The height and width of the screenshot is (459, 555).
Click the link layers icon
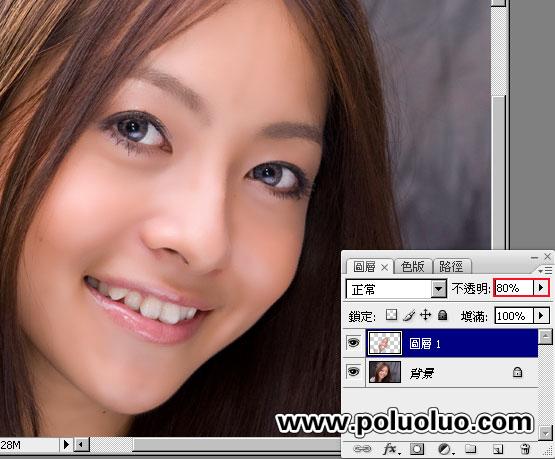[362, 449]
